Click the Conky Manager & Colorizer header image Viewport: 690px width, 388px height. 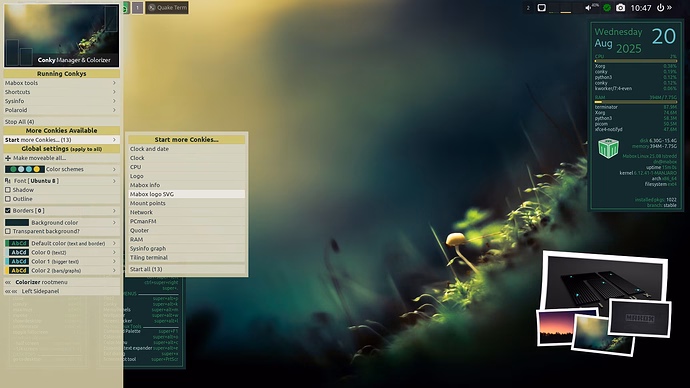(x=62, y=36)
